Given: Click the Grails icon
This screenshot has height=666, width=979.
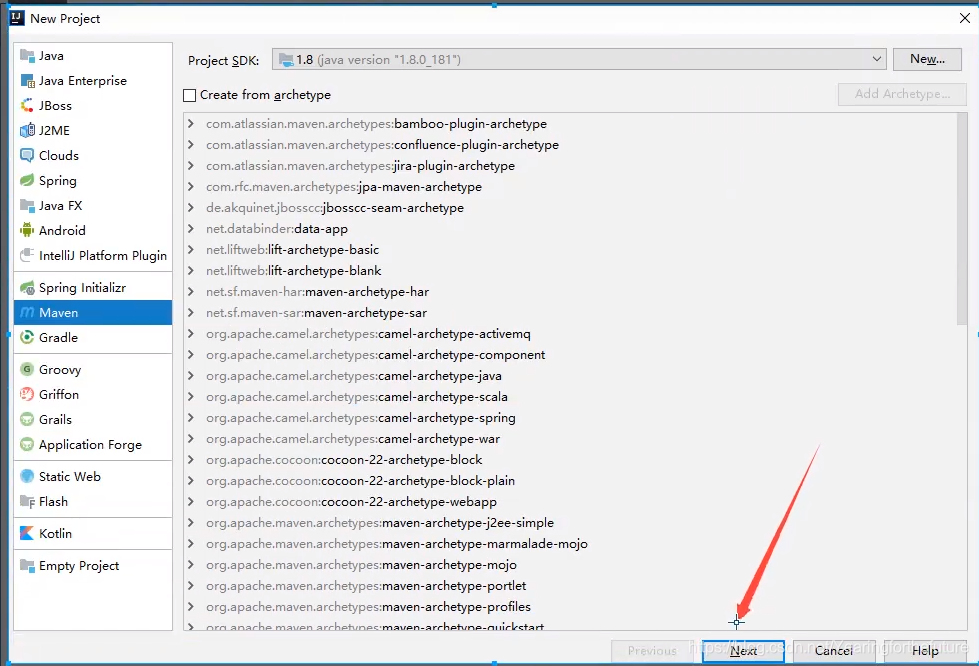Looking at the screenshot, I should pyautogui.click(x=27, y=419).
